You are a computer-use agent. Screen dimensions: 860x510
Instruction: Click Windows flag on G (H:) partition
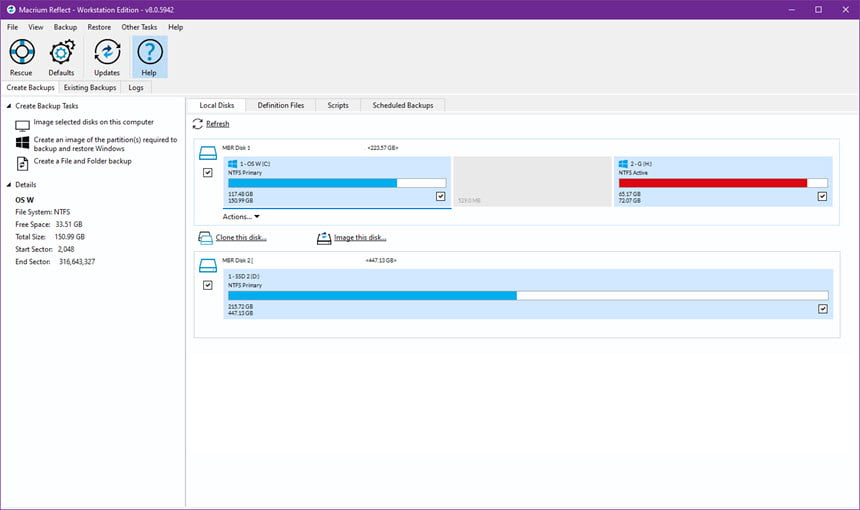[x=623, y=164]
